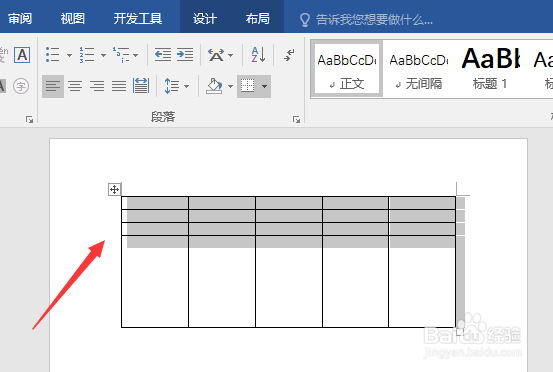Image resolution: width=553 pixels, height=372 pixels.
Task: Open the font group dialog launcher
Action: coord(29,120)
